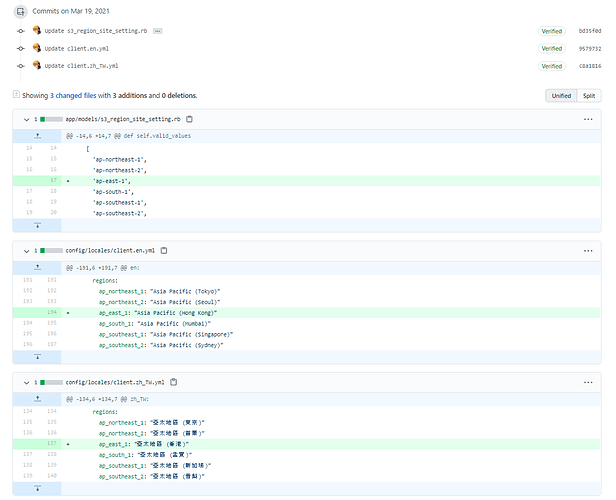
Task: Switch diff view to Split
Action: tap(588, 95)
